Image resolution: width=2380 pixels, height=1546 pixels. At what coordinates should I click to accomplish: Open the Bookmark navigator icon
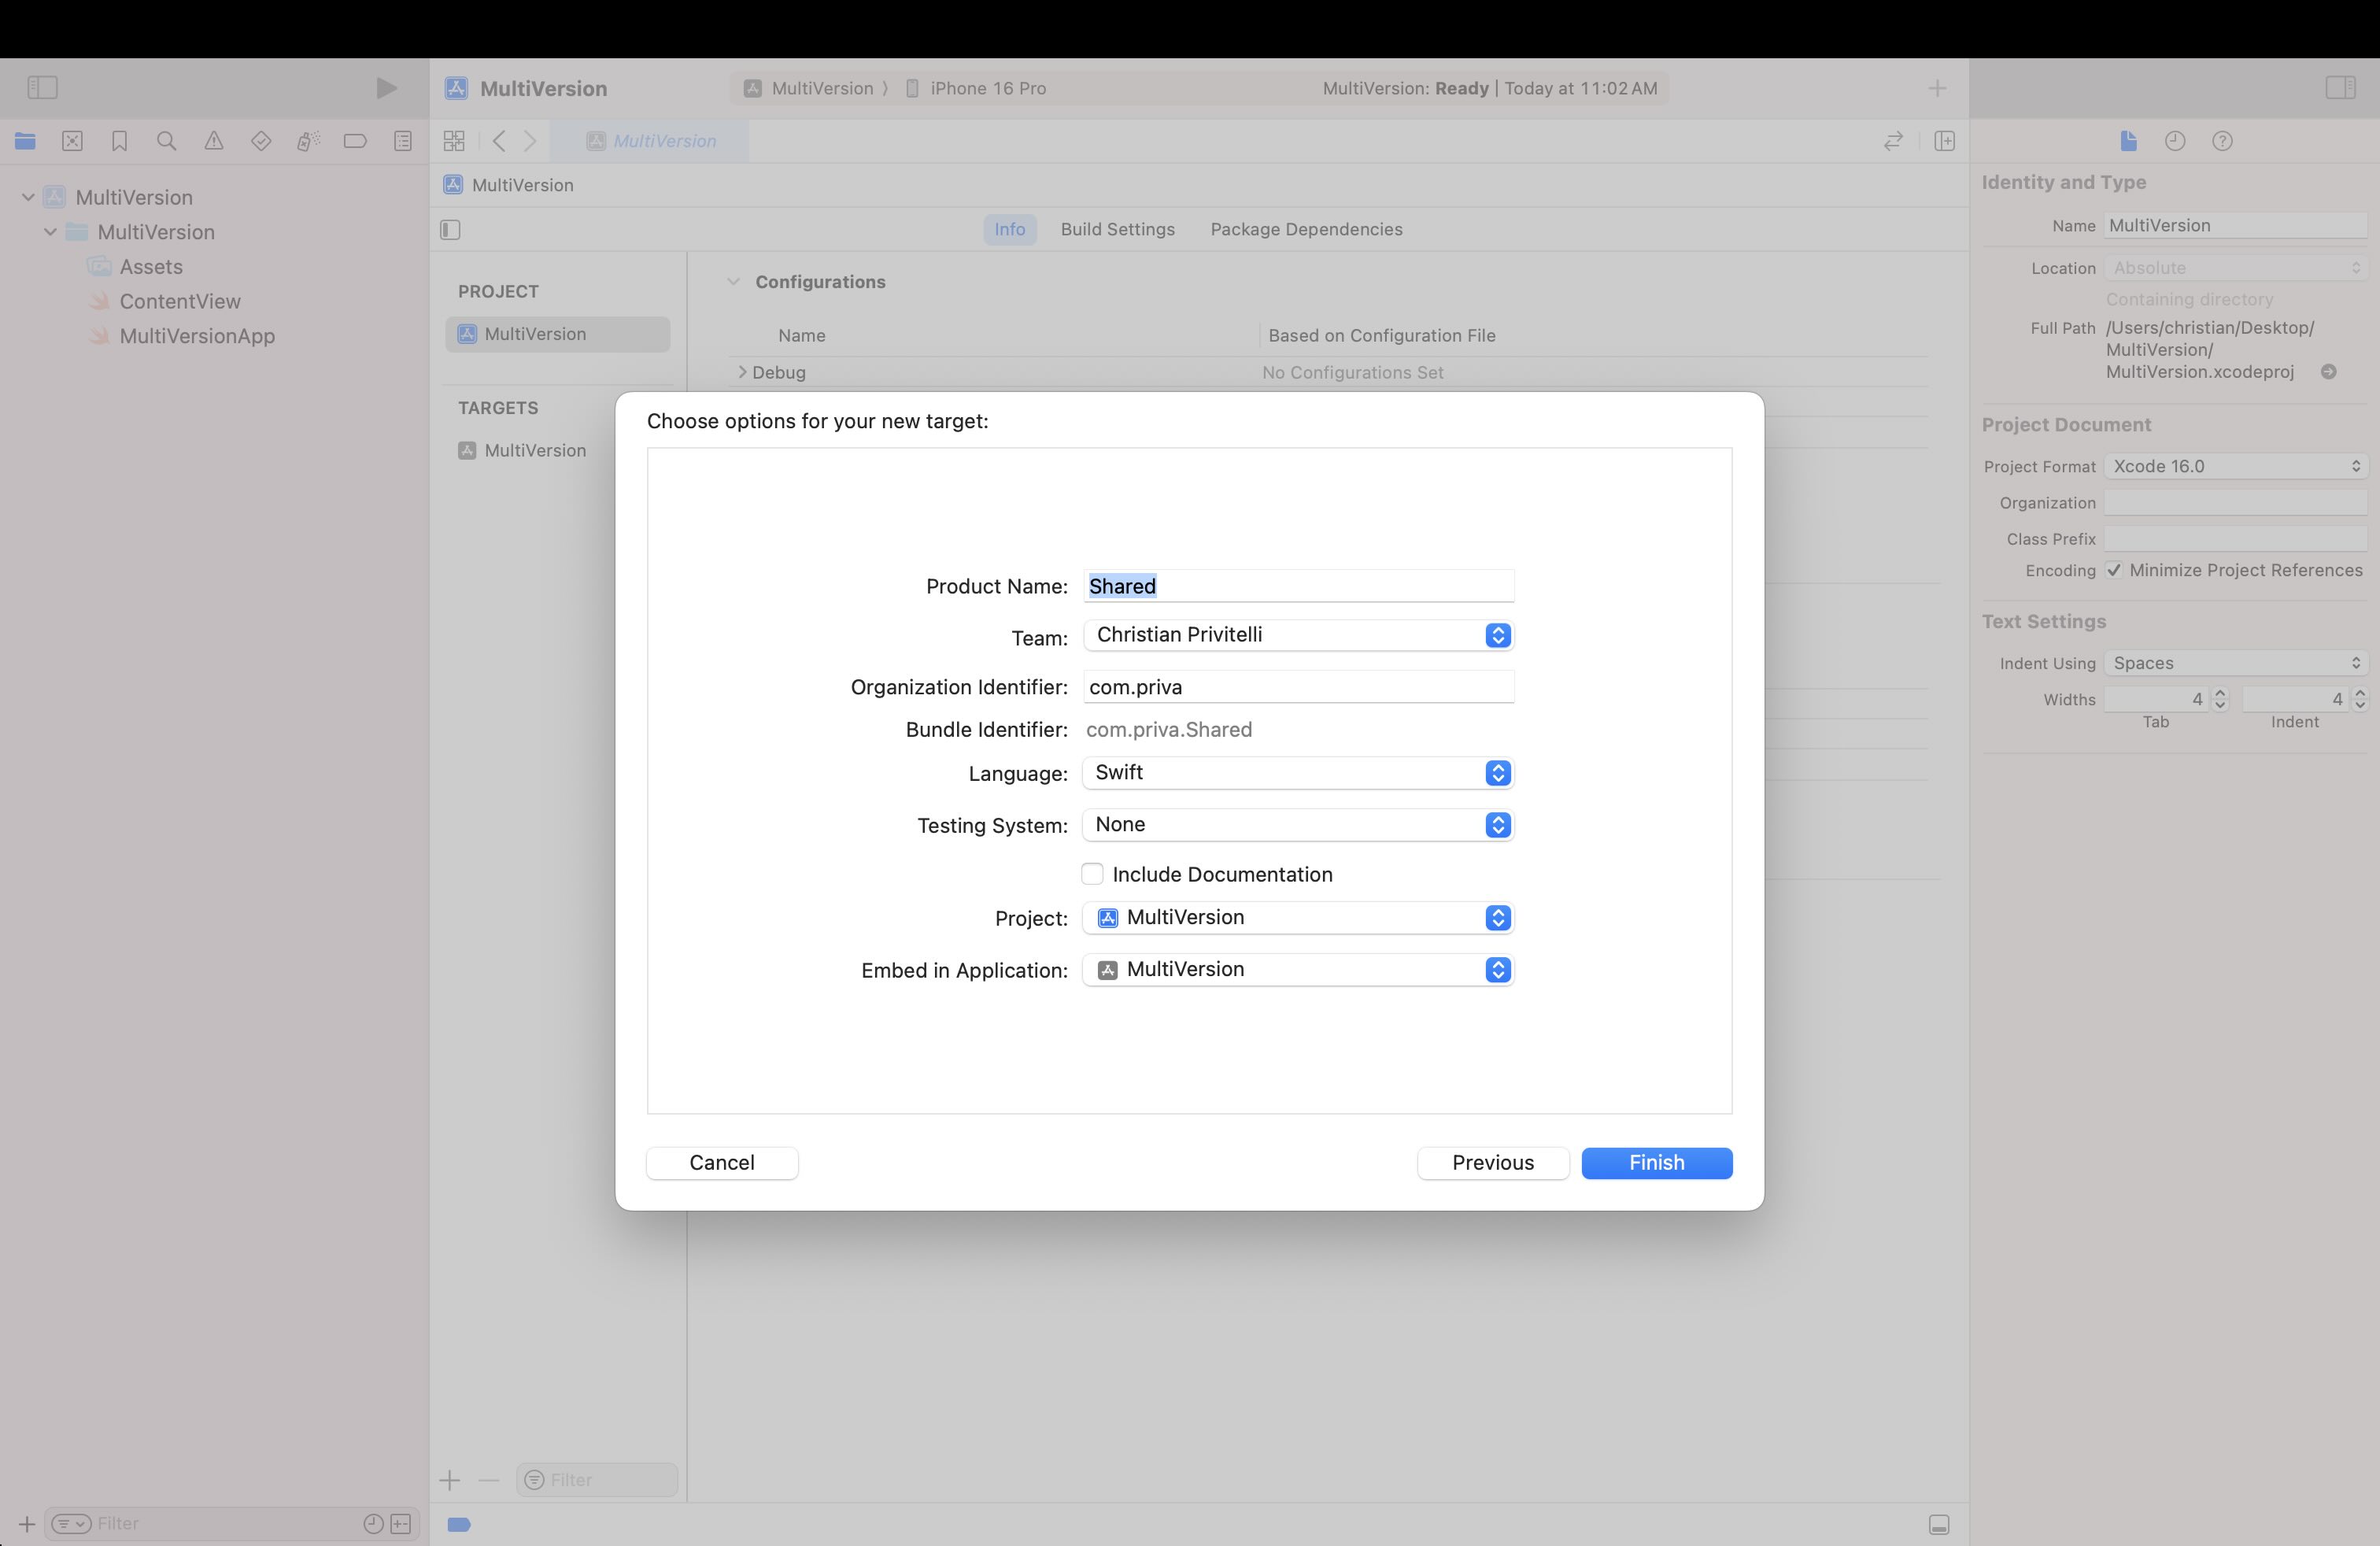[x=119, y=141]
